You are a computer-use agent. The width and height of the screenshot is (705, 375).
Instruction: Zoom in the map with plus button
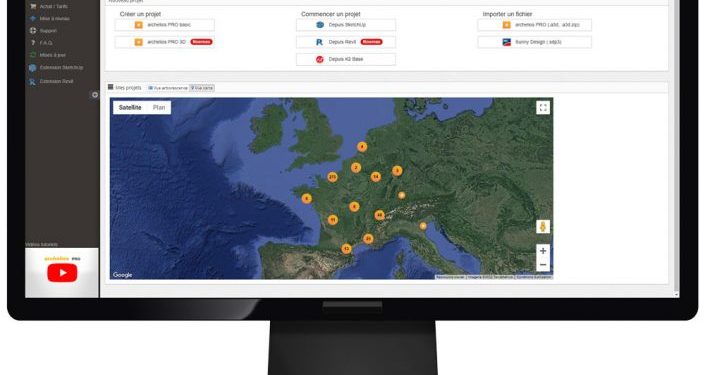tap(543, 251)
